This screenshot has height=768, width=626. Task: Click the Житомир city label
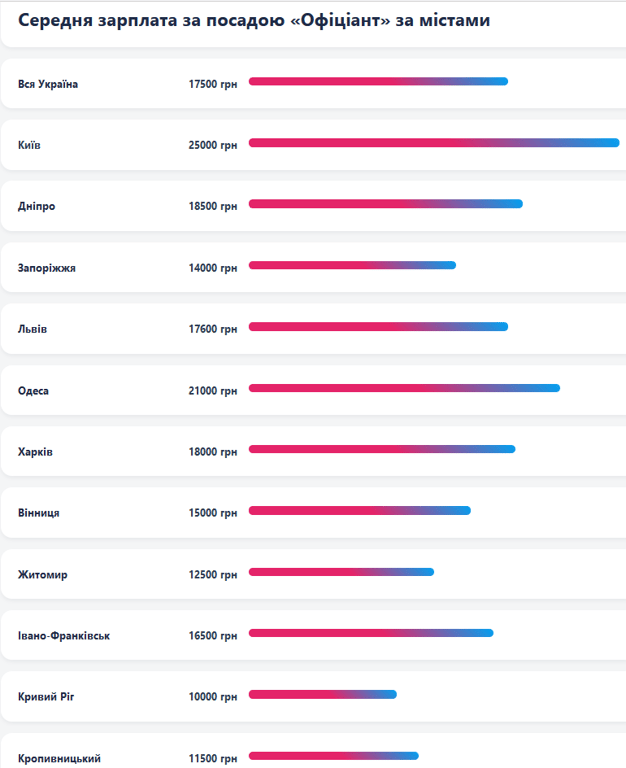[x=43, y=575]
